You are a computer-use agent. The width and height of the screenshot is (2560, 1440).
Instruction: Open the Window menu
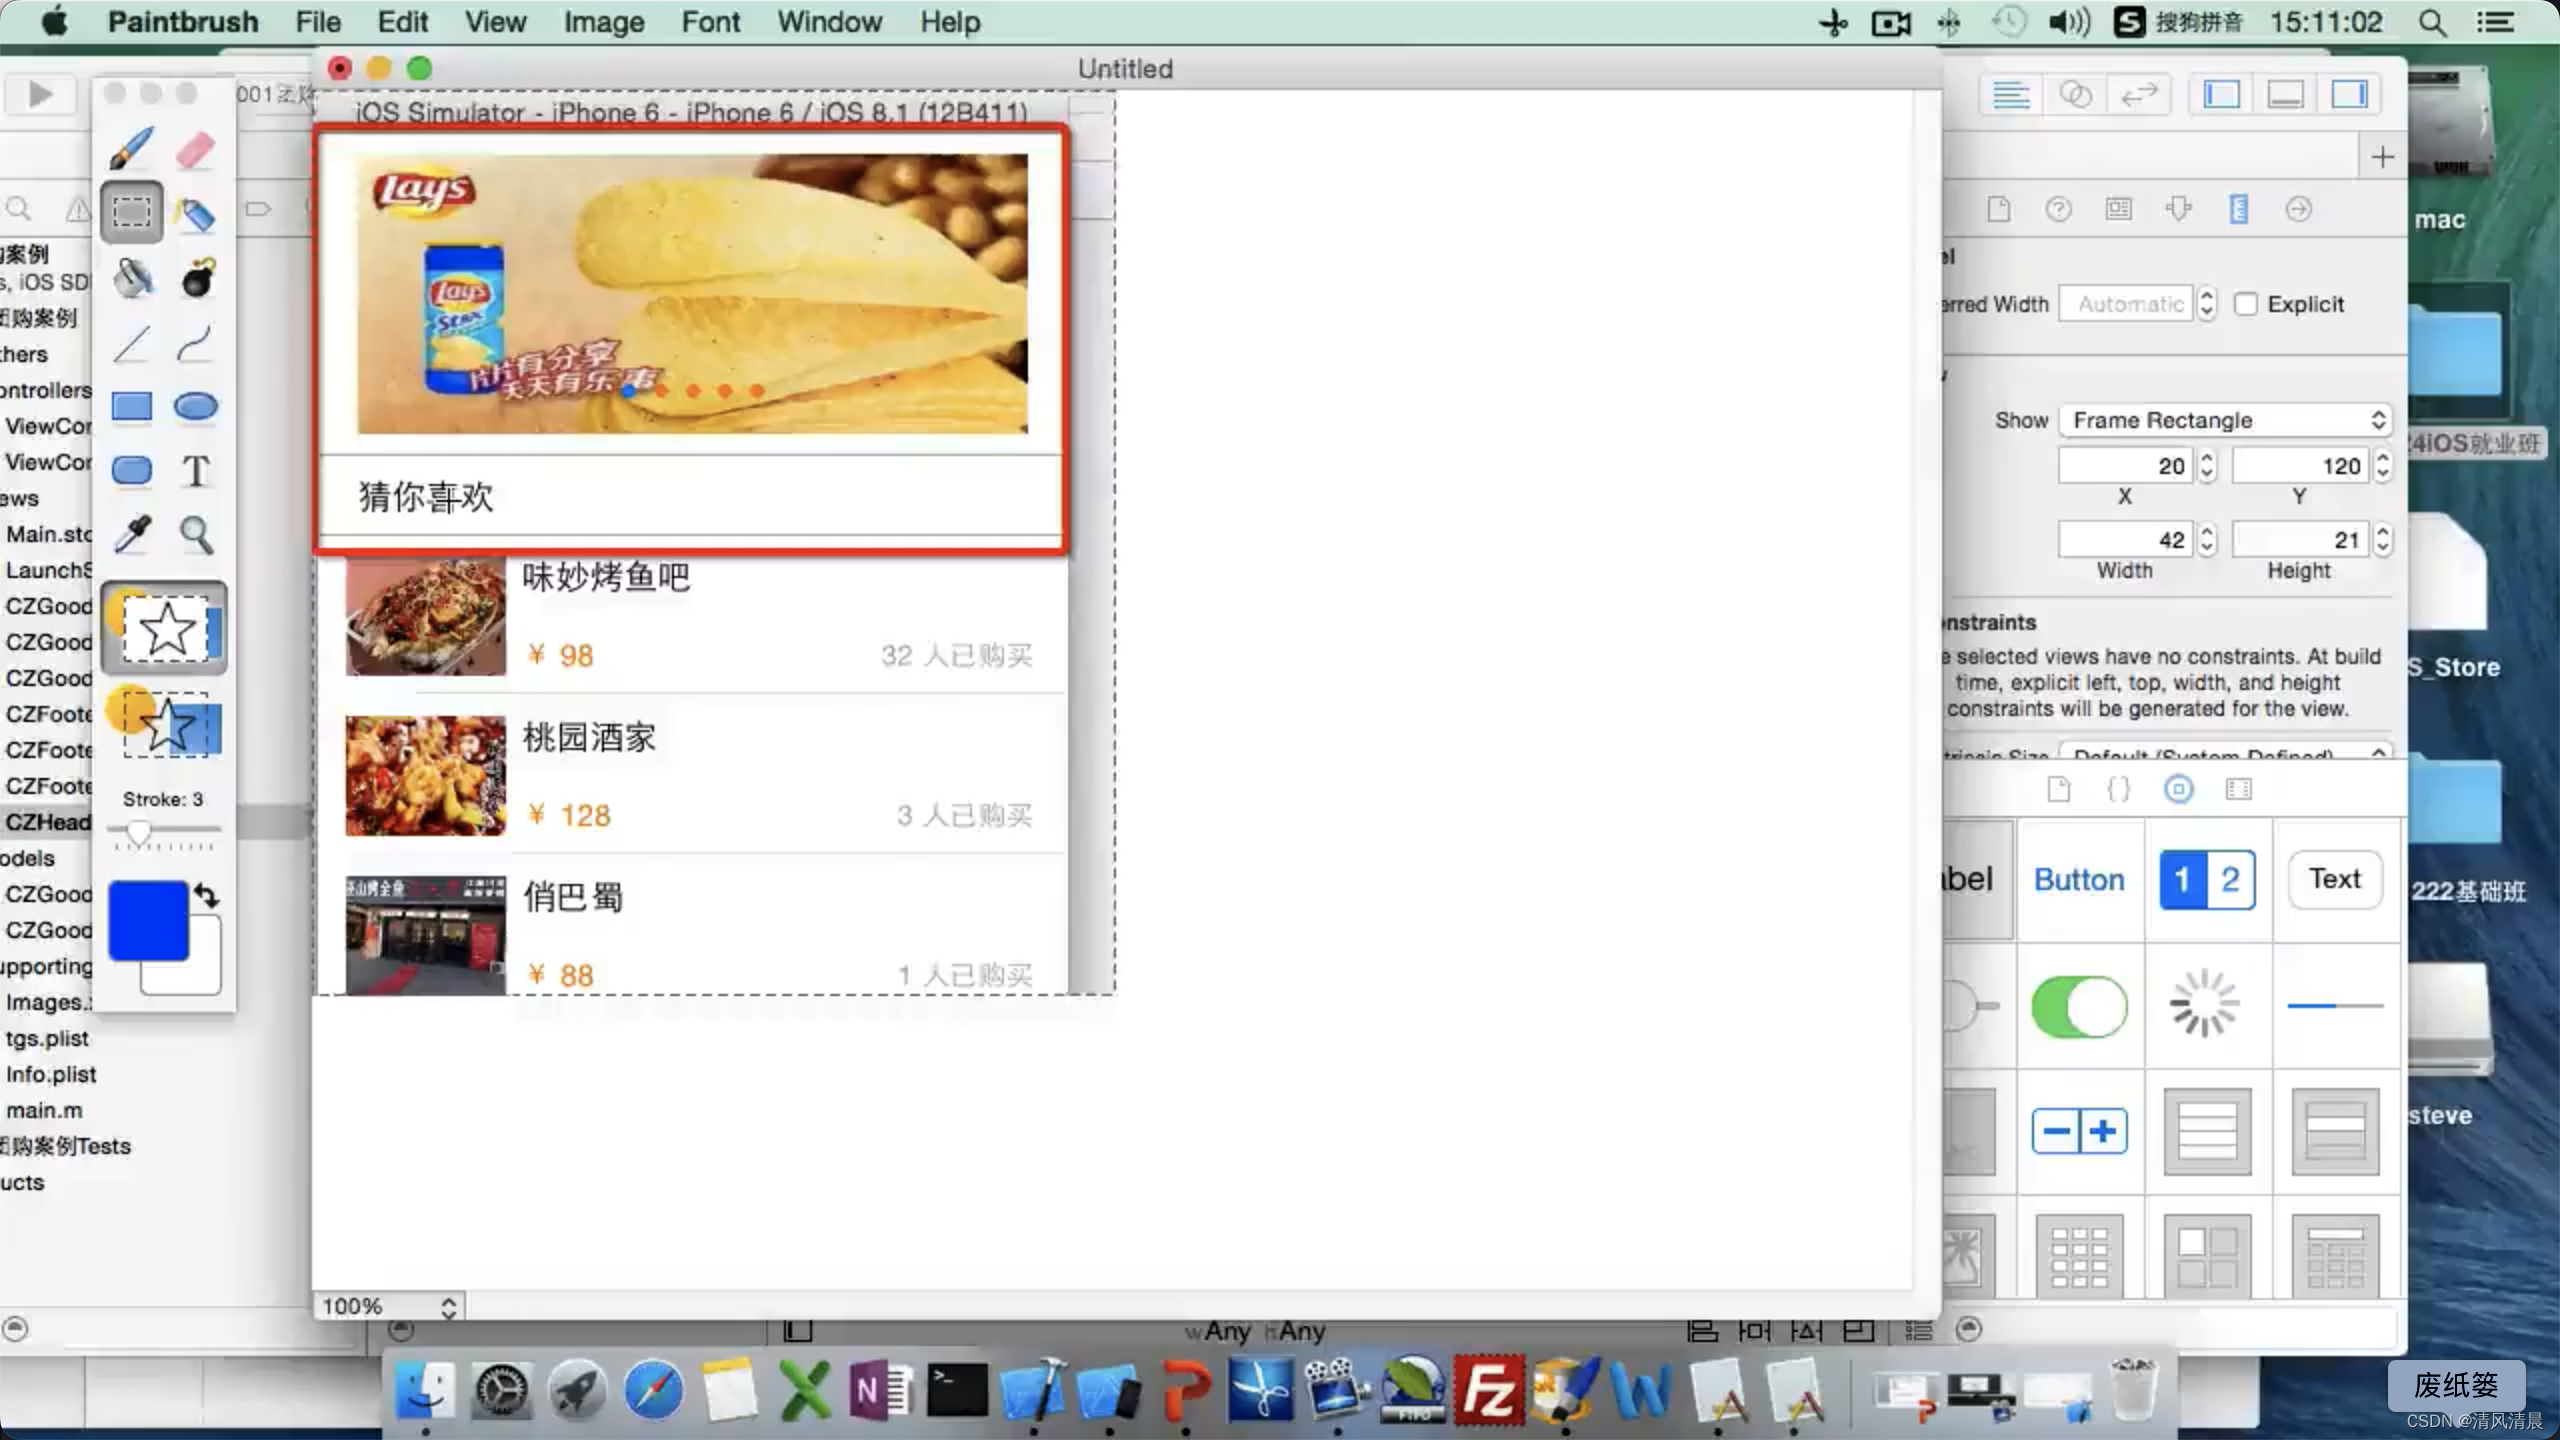point(830,22)
